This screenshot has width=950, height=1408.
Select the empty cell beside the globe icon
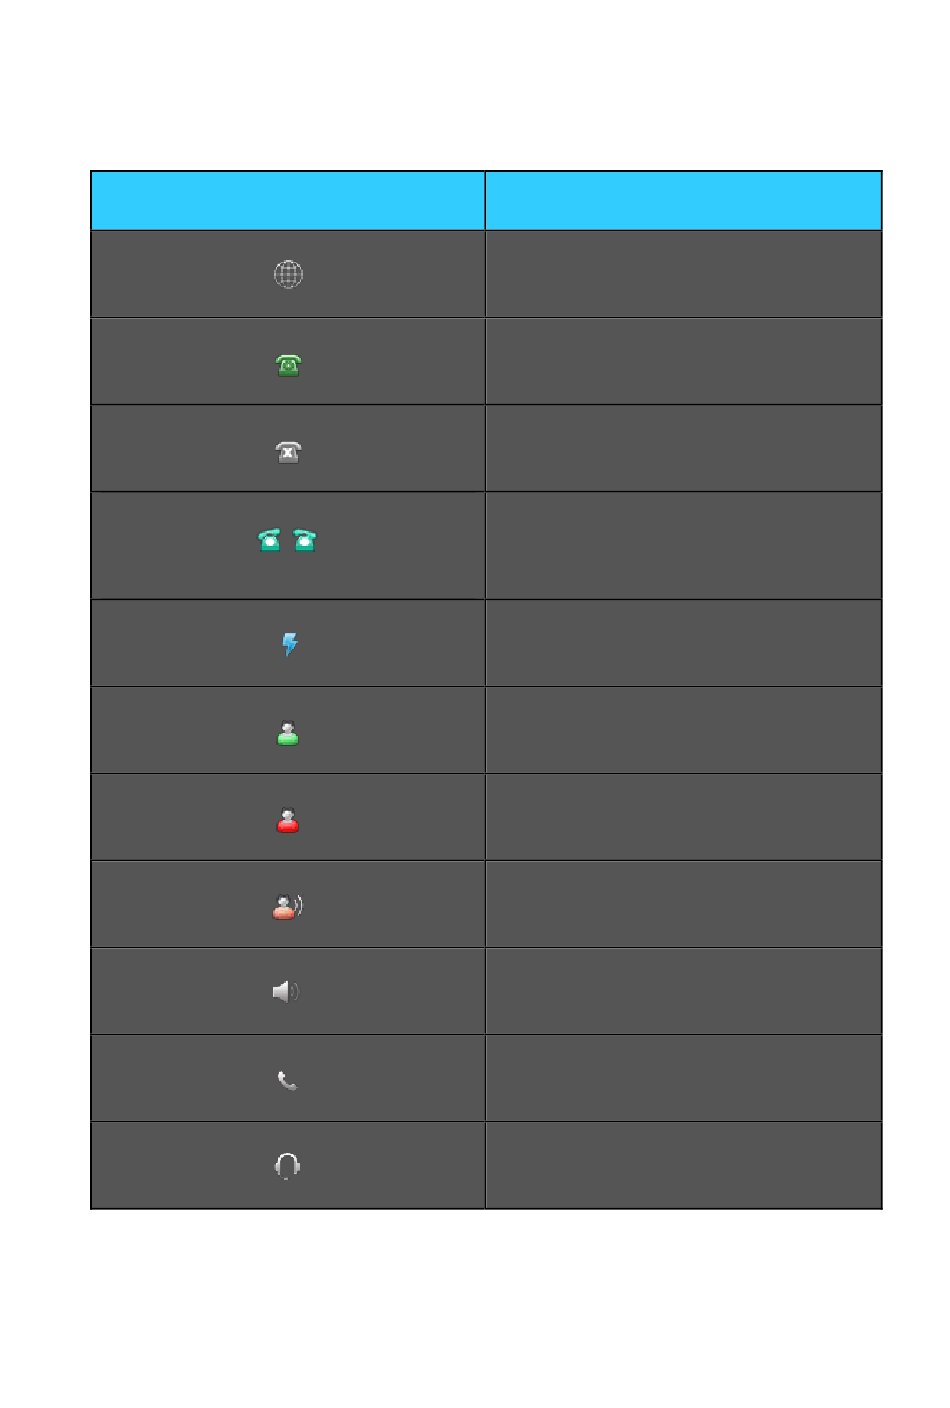pyautogui.click(x=683, y=274)
